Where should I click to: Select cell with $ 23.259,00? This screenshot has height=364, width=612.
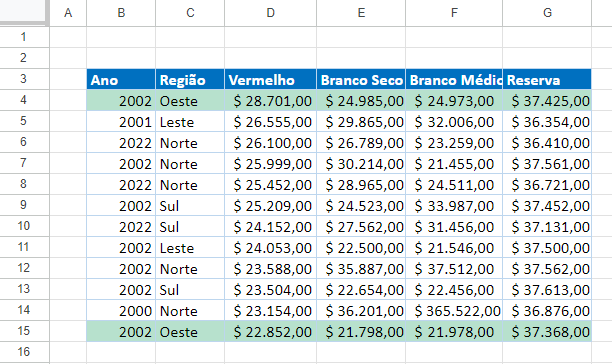click(454, 143)
